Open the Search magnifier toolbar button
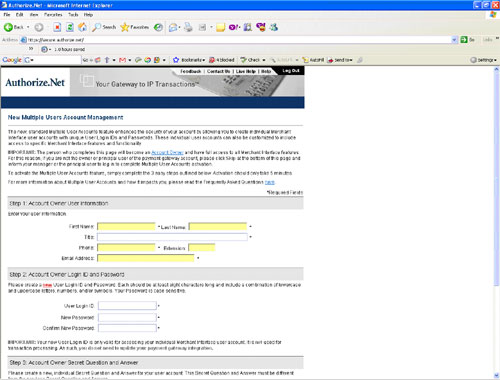 point(104,27)
